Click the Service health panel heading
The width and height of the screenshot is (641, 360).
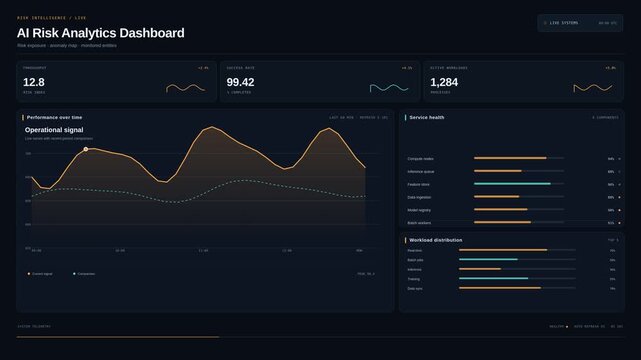(427, 117)
